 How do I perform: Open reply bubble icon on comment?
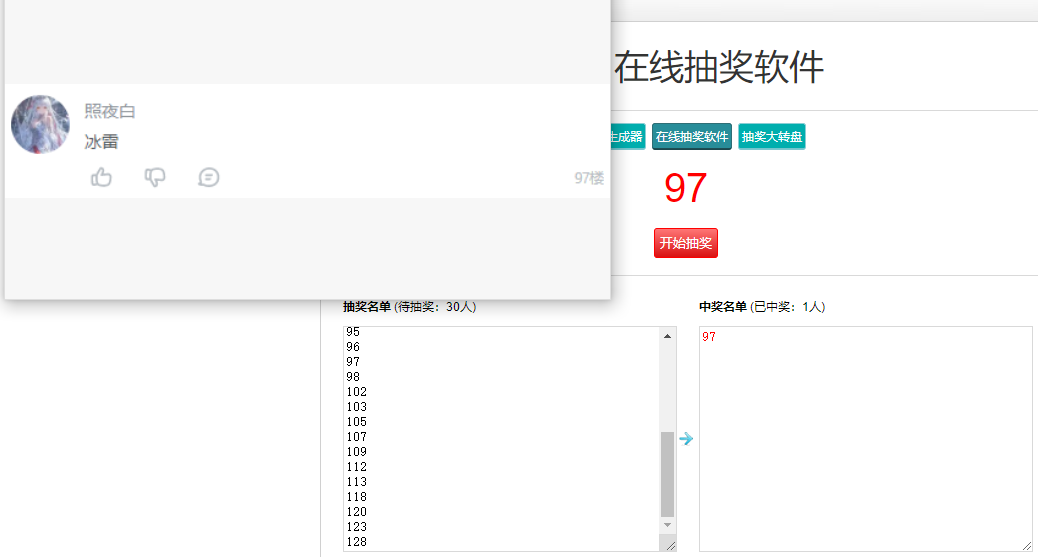click(x=209, y=177)
